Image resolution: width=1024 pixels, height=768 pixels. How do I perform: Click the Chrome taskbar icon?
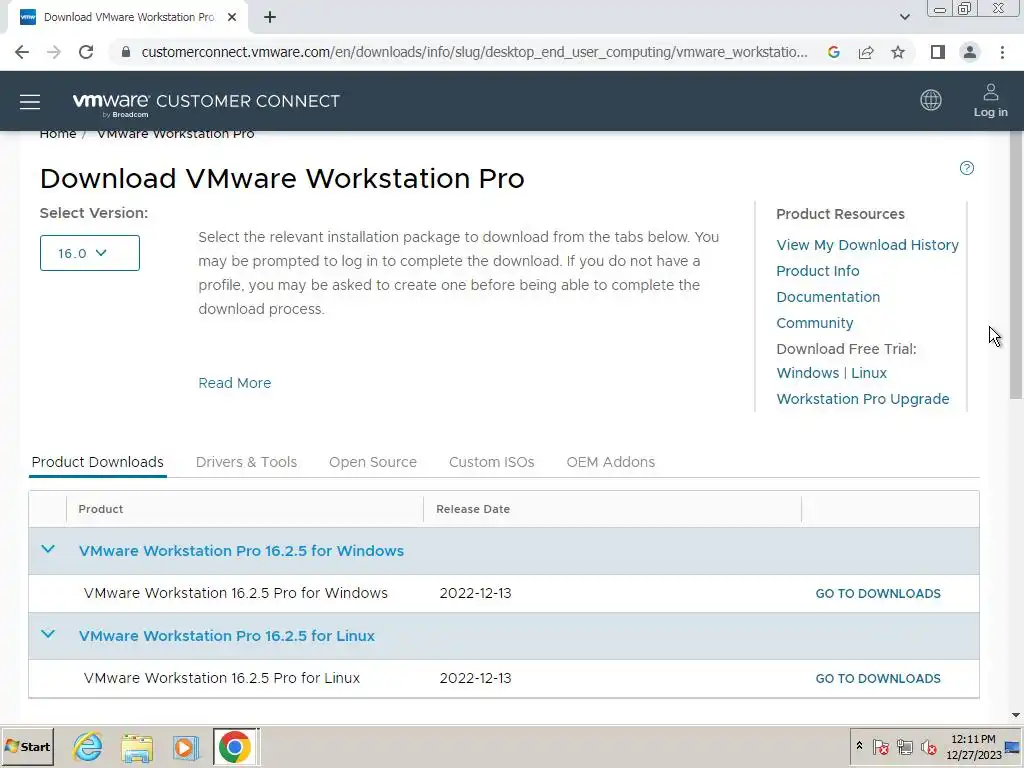[x=236, y=746]
